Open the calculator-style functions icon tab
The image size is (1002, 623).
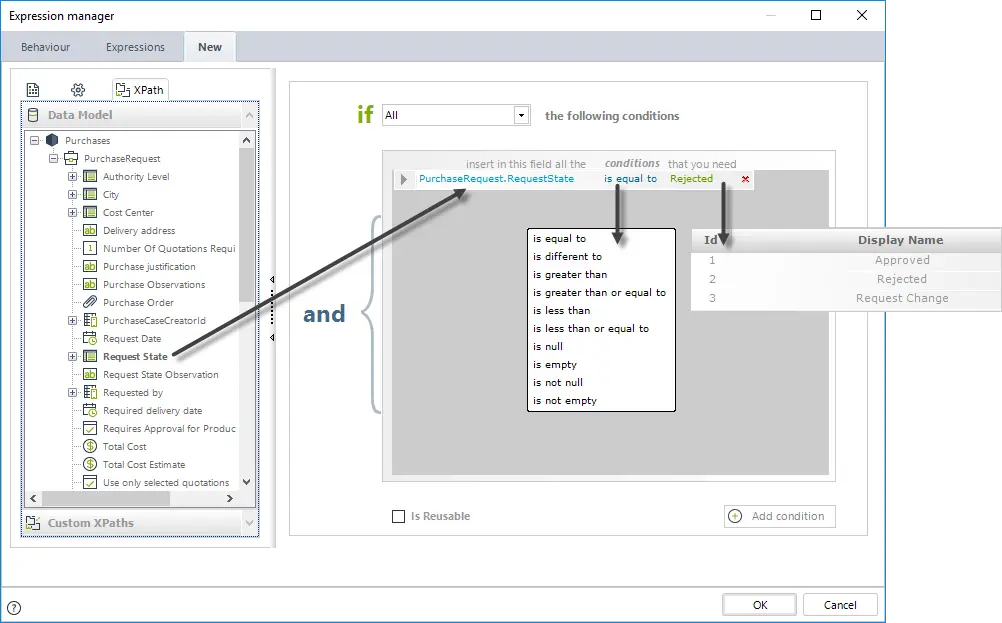pyautogui.click(x=33, y=90)
